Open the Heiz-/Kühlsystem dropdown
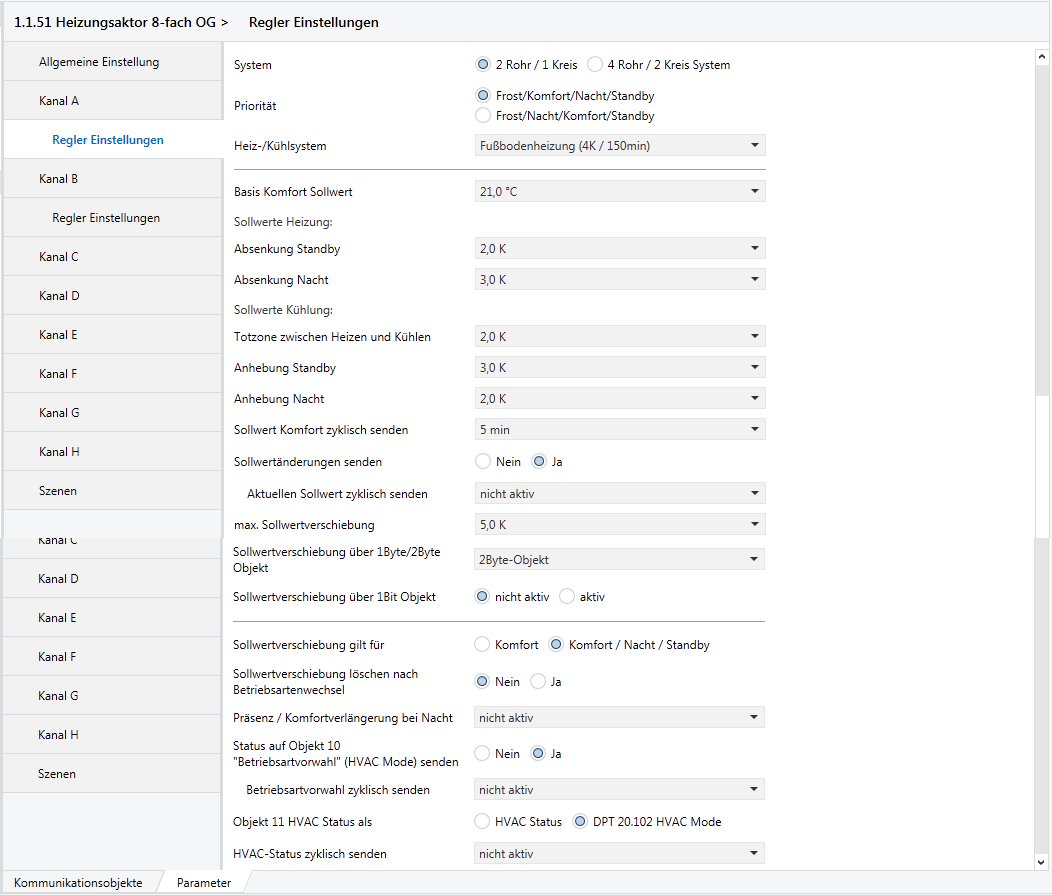1052x895 pixels. (x=620, y=146)
